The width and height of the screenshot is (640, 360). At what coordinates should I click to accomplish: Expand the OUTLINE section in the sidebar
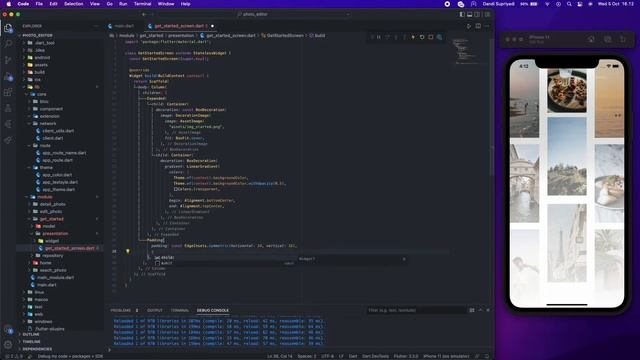[31, 334]
